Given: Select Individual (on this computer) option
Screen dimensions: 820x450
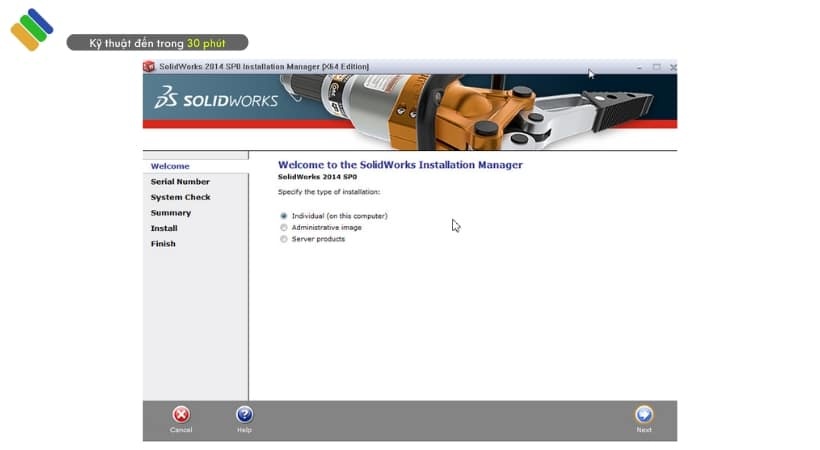Looking at the screenshot, I should tap(283, 216).
